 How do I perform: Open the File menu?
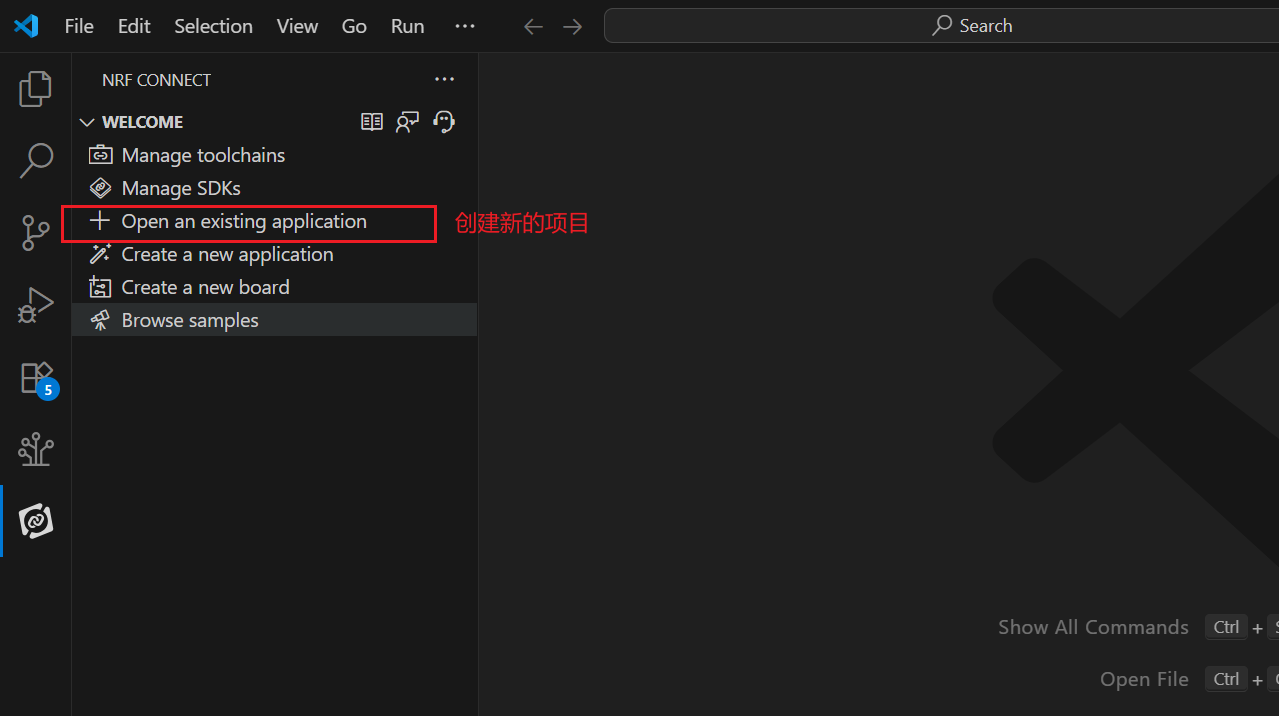(x=79, y=26)
